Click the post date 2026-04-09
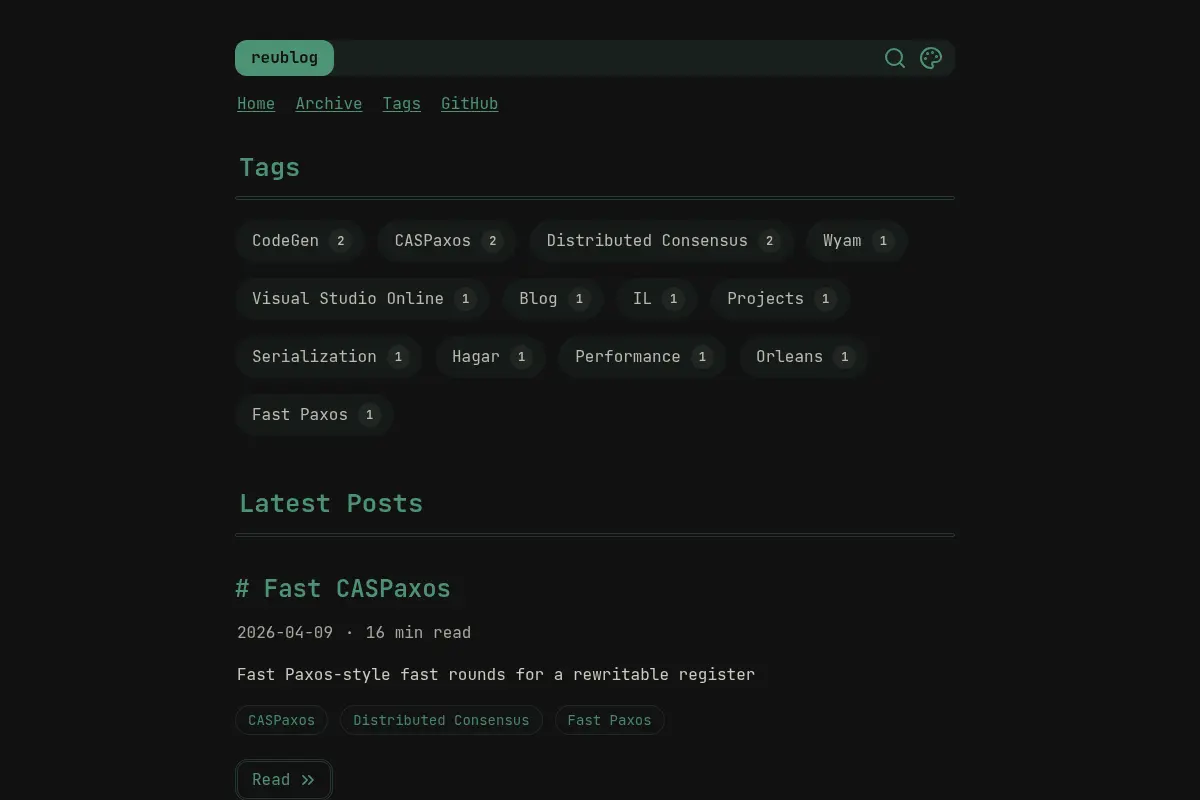 285,633
